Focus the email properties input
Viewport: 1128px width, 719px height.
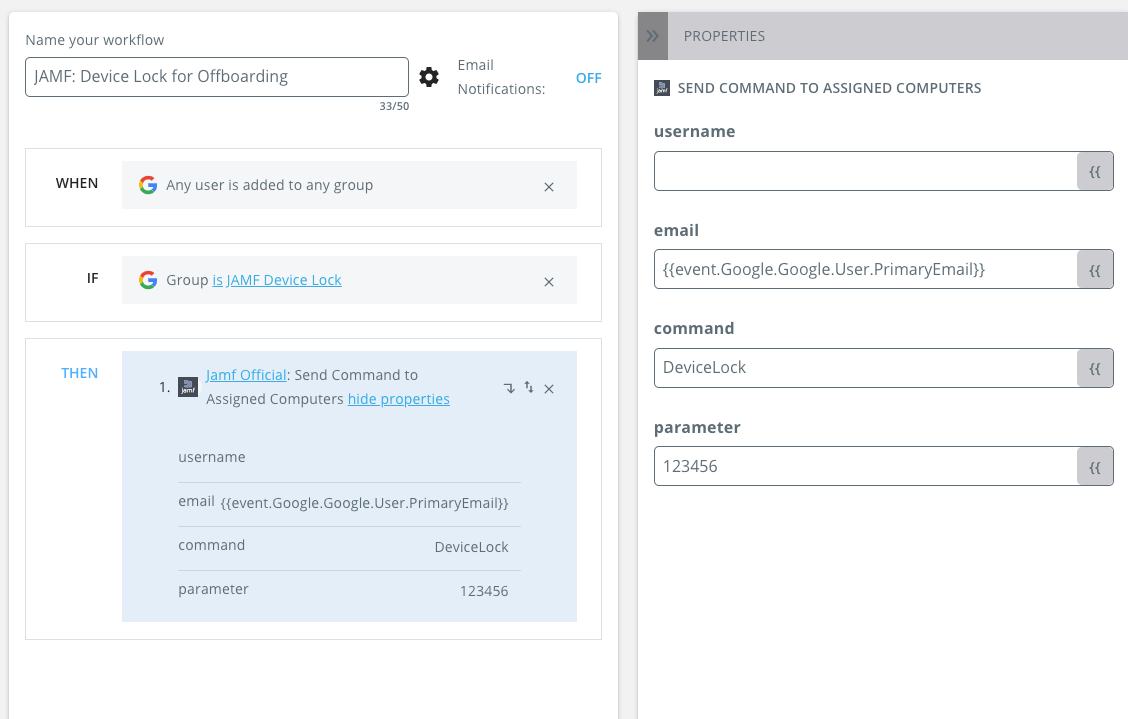coord(865,270)
